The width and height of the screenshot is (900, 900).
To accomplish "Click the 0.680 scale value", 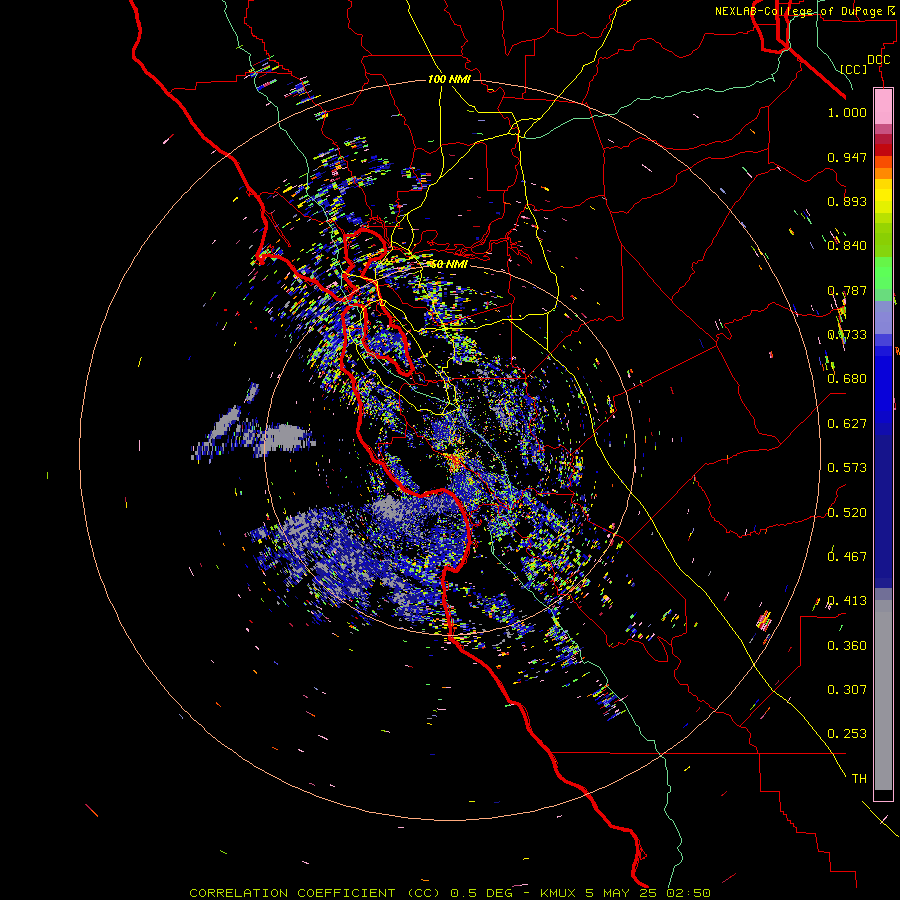I will click(847, 379).
